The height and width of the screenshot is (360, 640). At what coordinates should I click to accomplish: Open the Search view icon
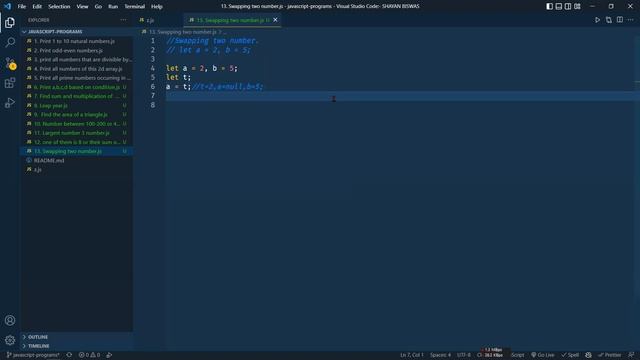click(10, 42)
